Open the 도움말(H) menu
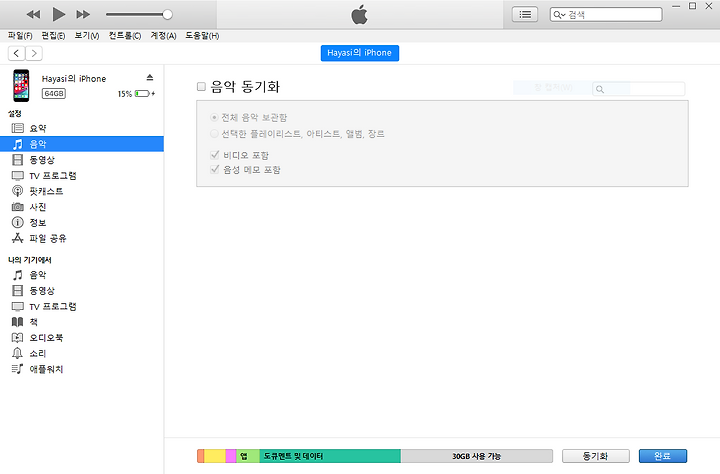Screen dimensions: 720x474 coord(202,36)
